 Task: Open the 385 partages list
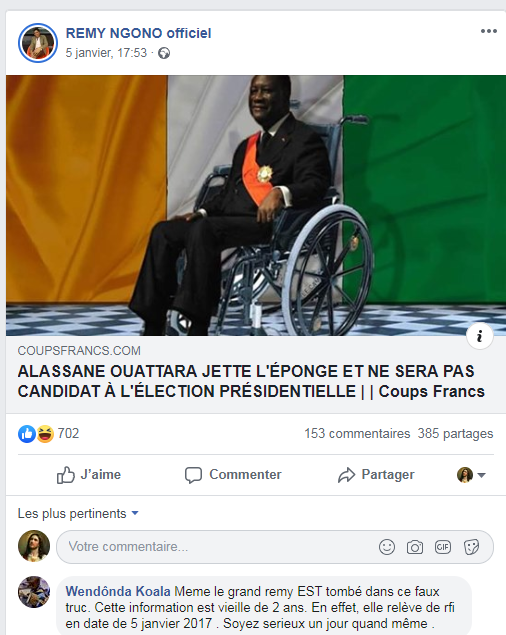(455, 433)
